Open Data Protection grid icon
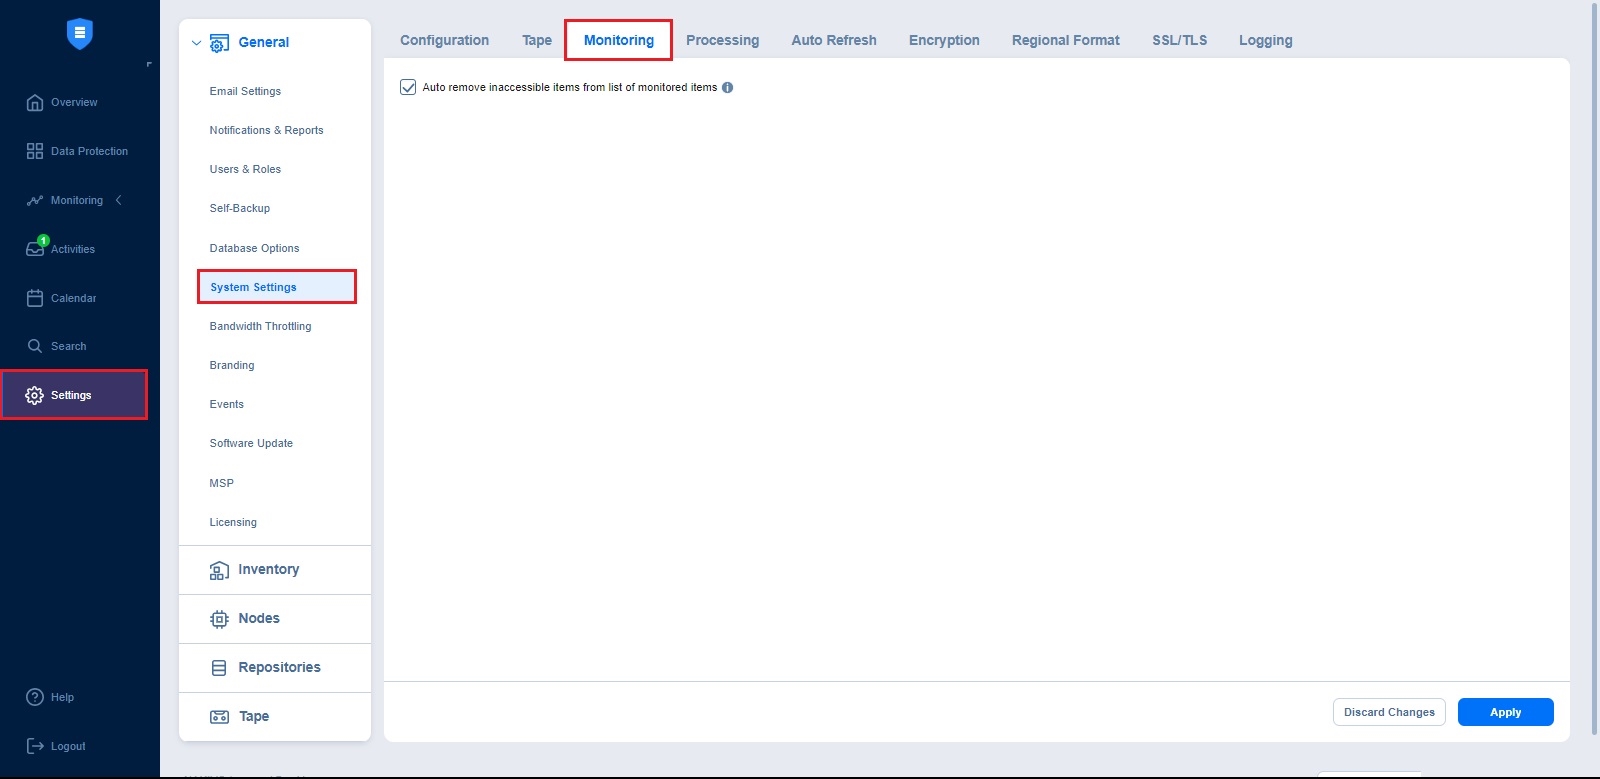Screen dimensions: 1600x779 click(x=35, y=151)
